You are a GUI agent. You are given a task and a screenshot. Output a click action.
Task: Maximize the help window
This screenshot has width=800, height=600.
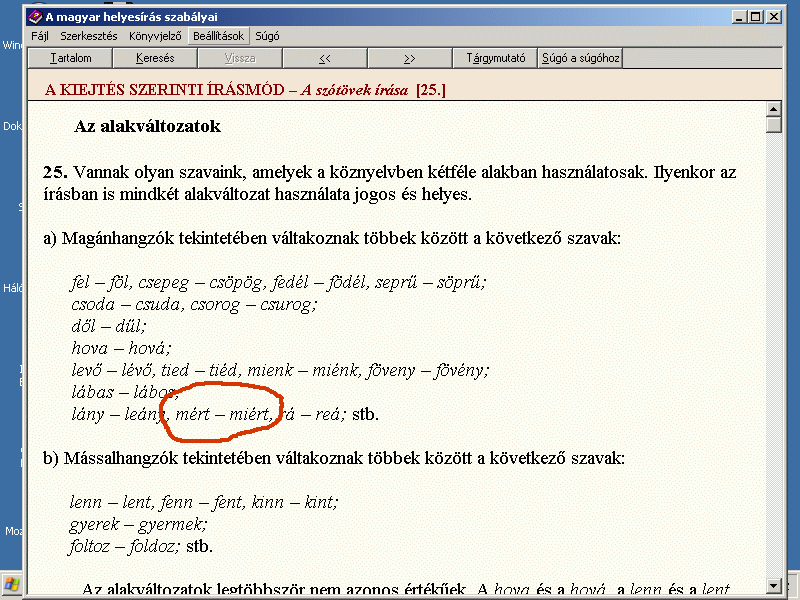pos(756,17)
